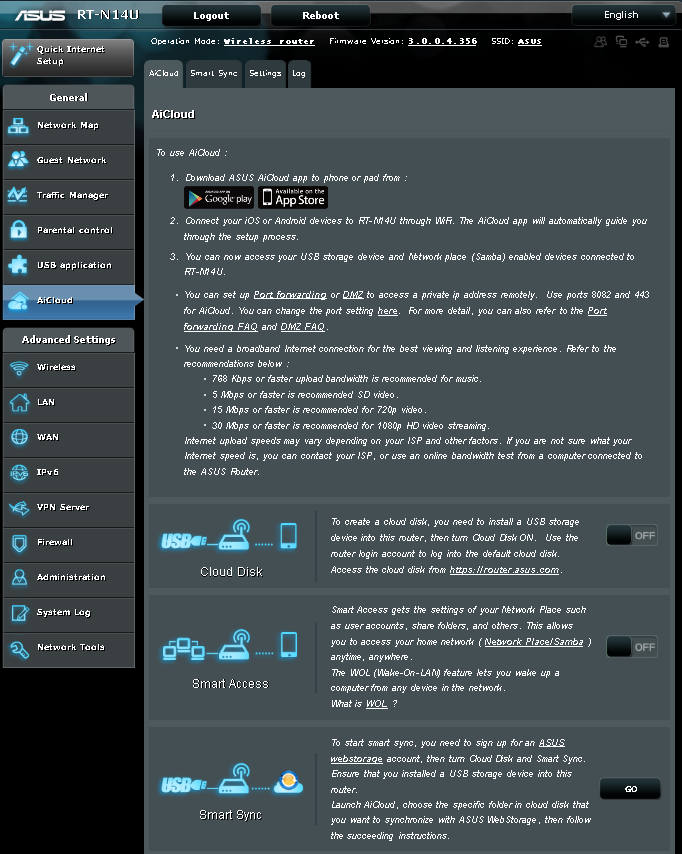Click the GO button for Smart Sync

[630, 789]
